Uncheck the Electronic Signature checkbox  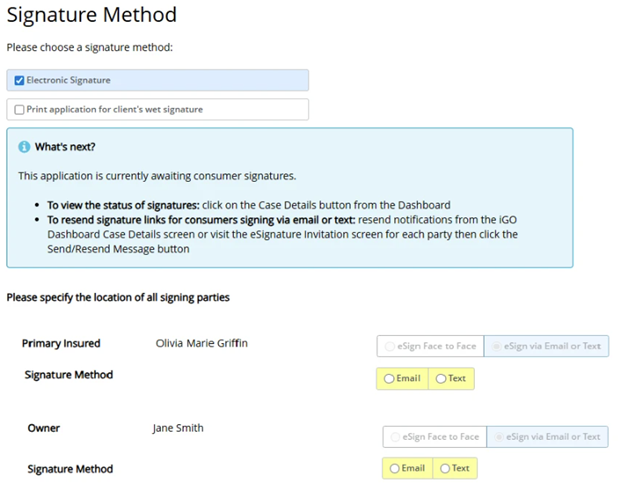click(x=20, y=80)
